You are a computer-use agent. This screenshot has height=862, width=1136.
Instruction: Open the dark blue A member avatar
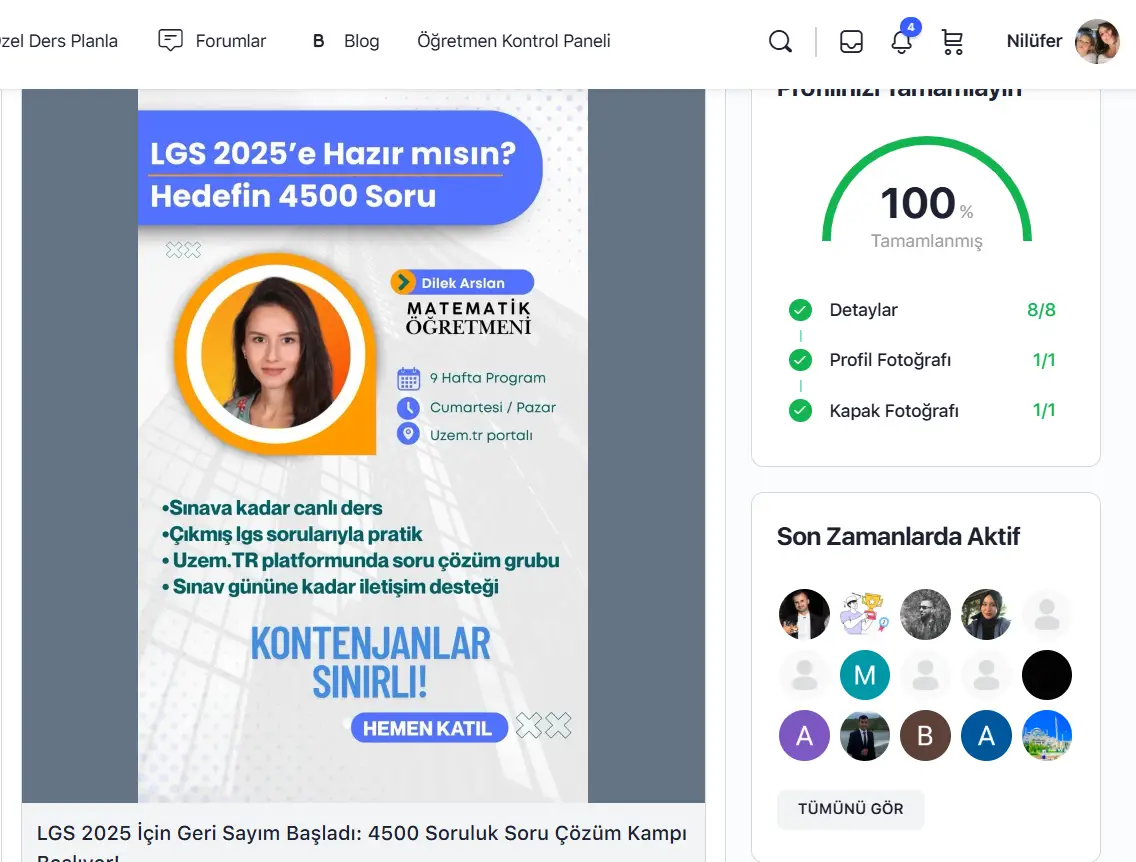[986, 736]
